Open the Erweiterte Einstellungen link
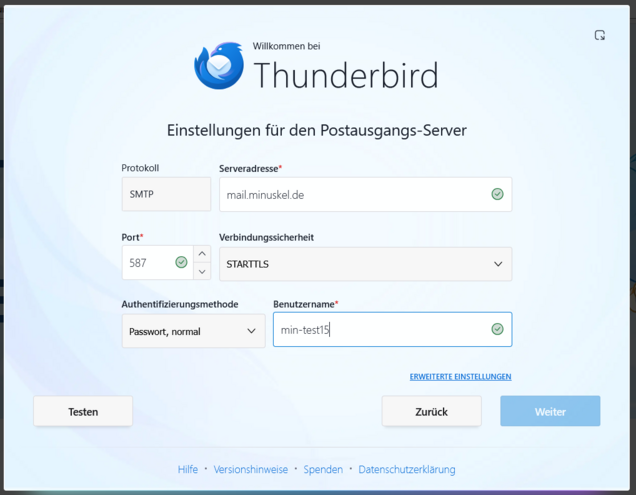Viewport: 636px width, 495px height. [460, 377]
